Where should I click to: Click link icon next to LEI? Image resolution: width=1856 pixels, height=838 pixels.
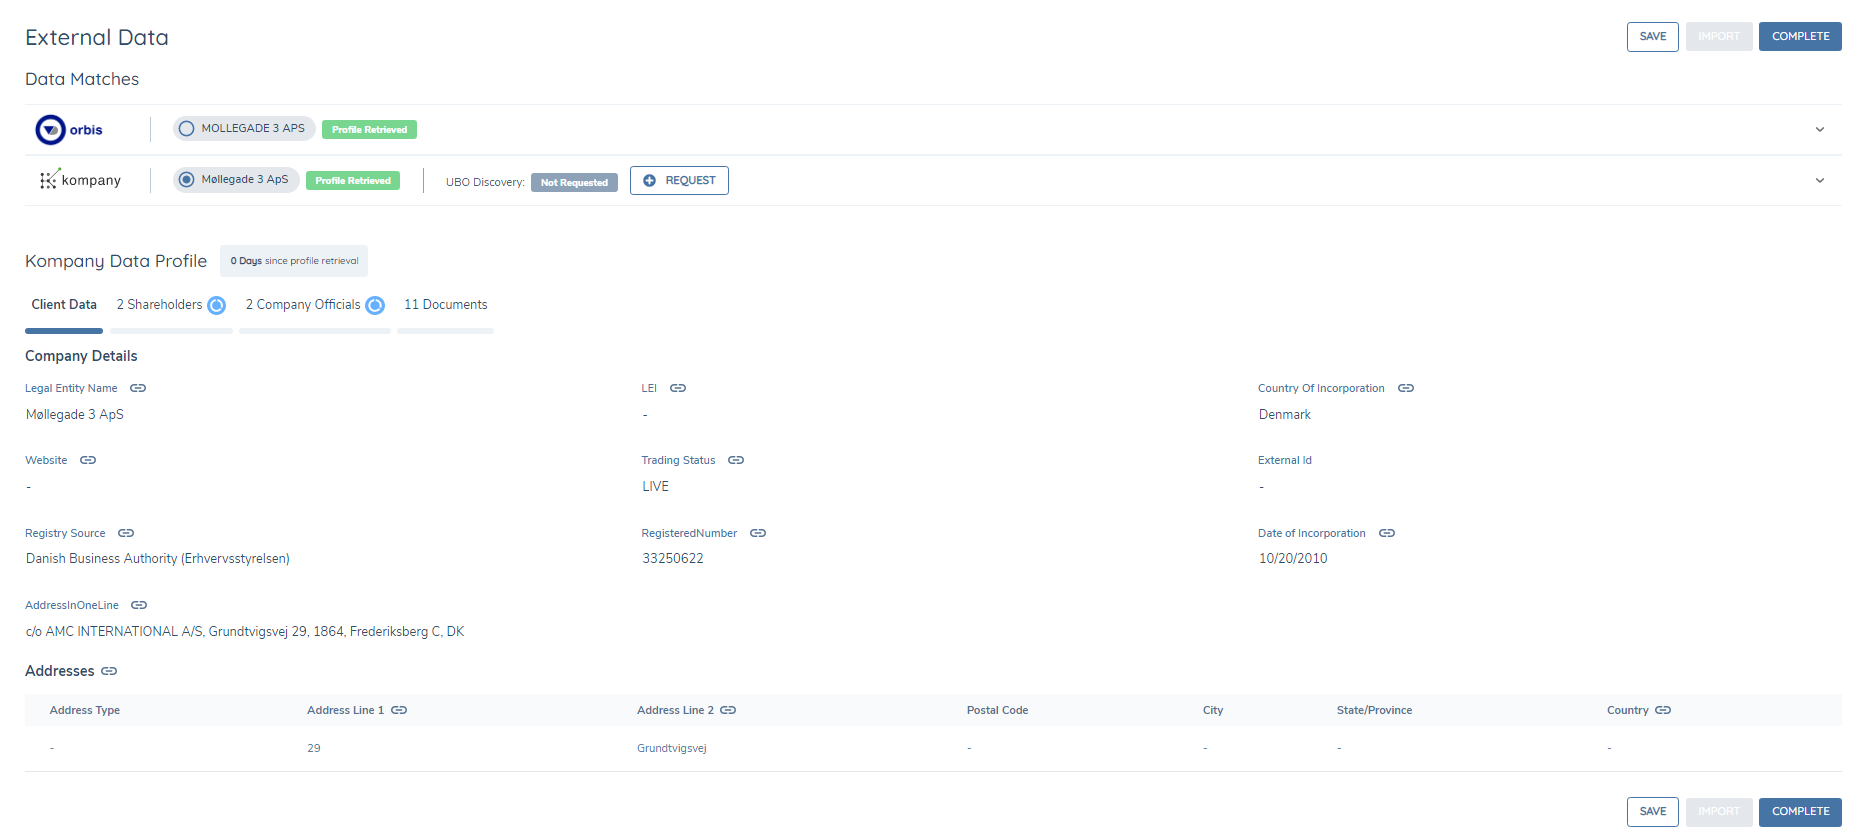(x=678, y=388)
